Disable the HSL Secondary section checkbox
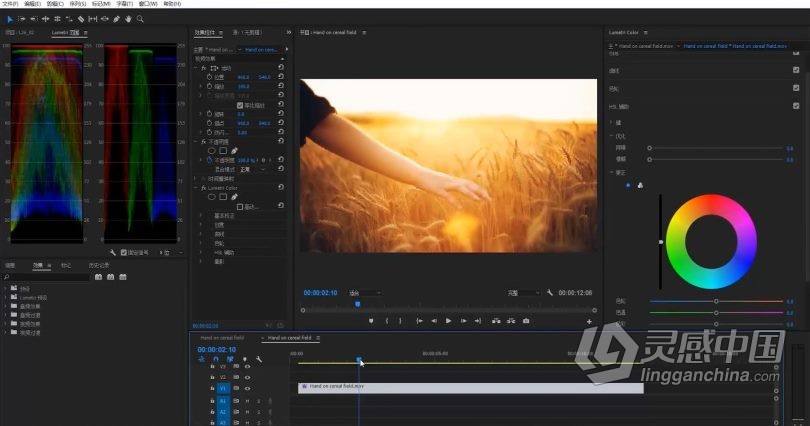Image resolution: width=810 pixels, height=426 pixels. pos(796,106)
